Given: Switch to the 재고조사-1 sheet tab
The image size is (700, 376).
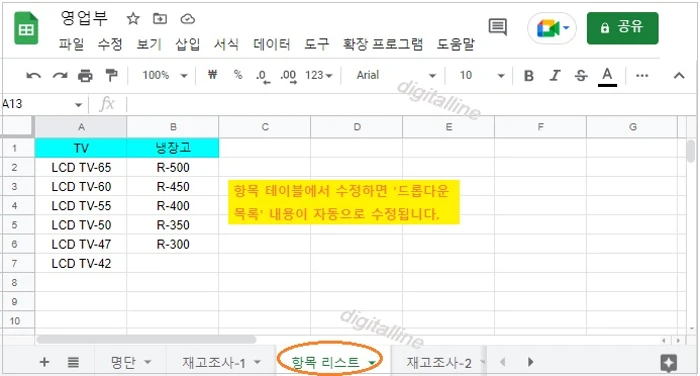Looking at the screenshot, I should pos(213,362).
